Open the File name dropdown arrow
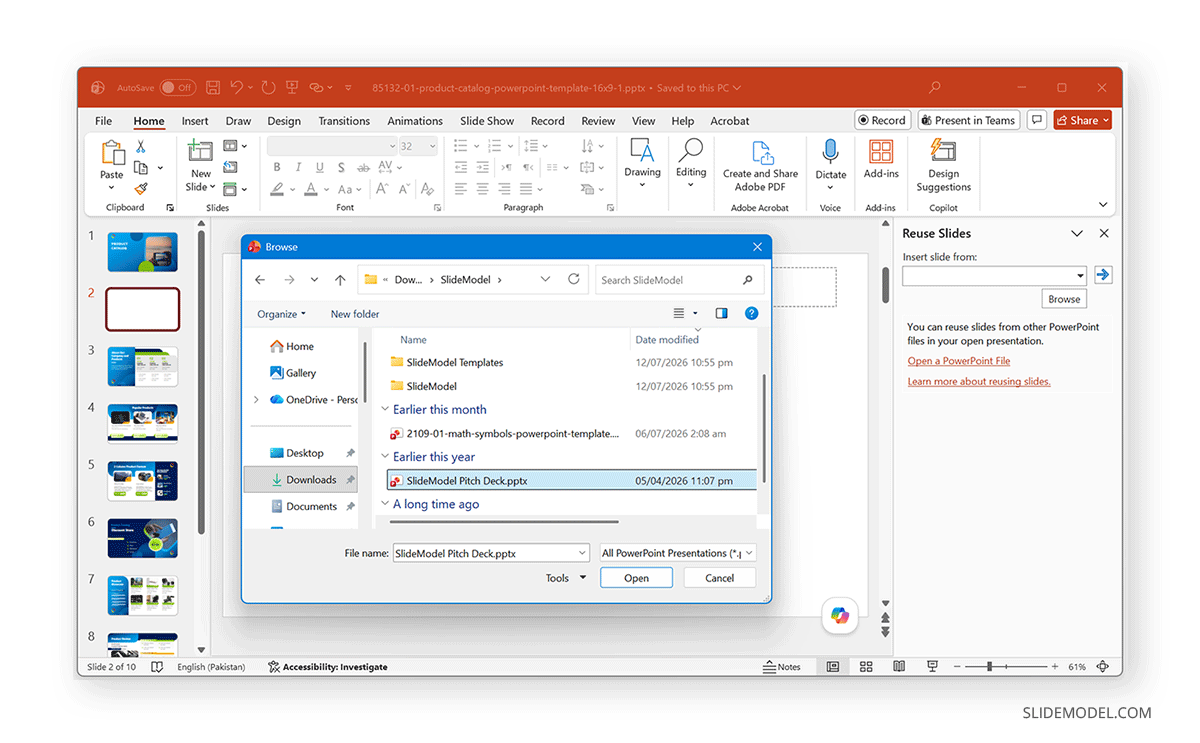The height and width of the screenshot is (743, 1200). [582, 553]
